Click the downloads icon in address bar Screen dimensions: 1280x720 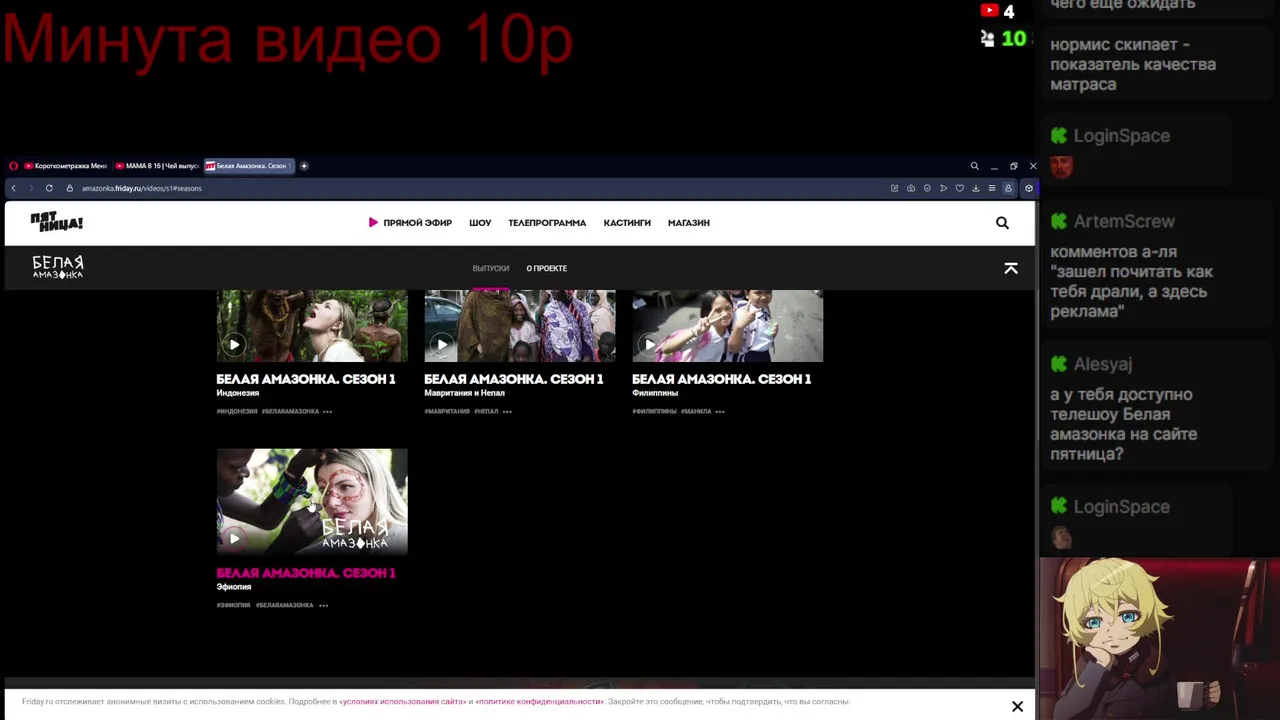(976, 188)
